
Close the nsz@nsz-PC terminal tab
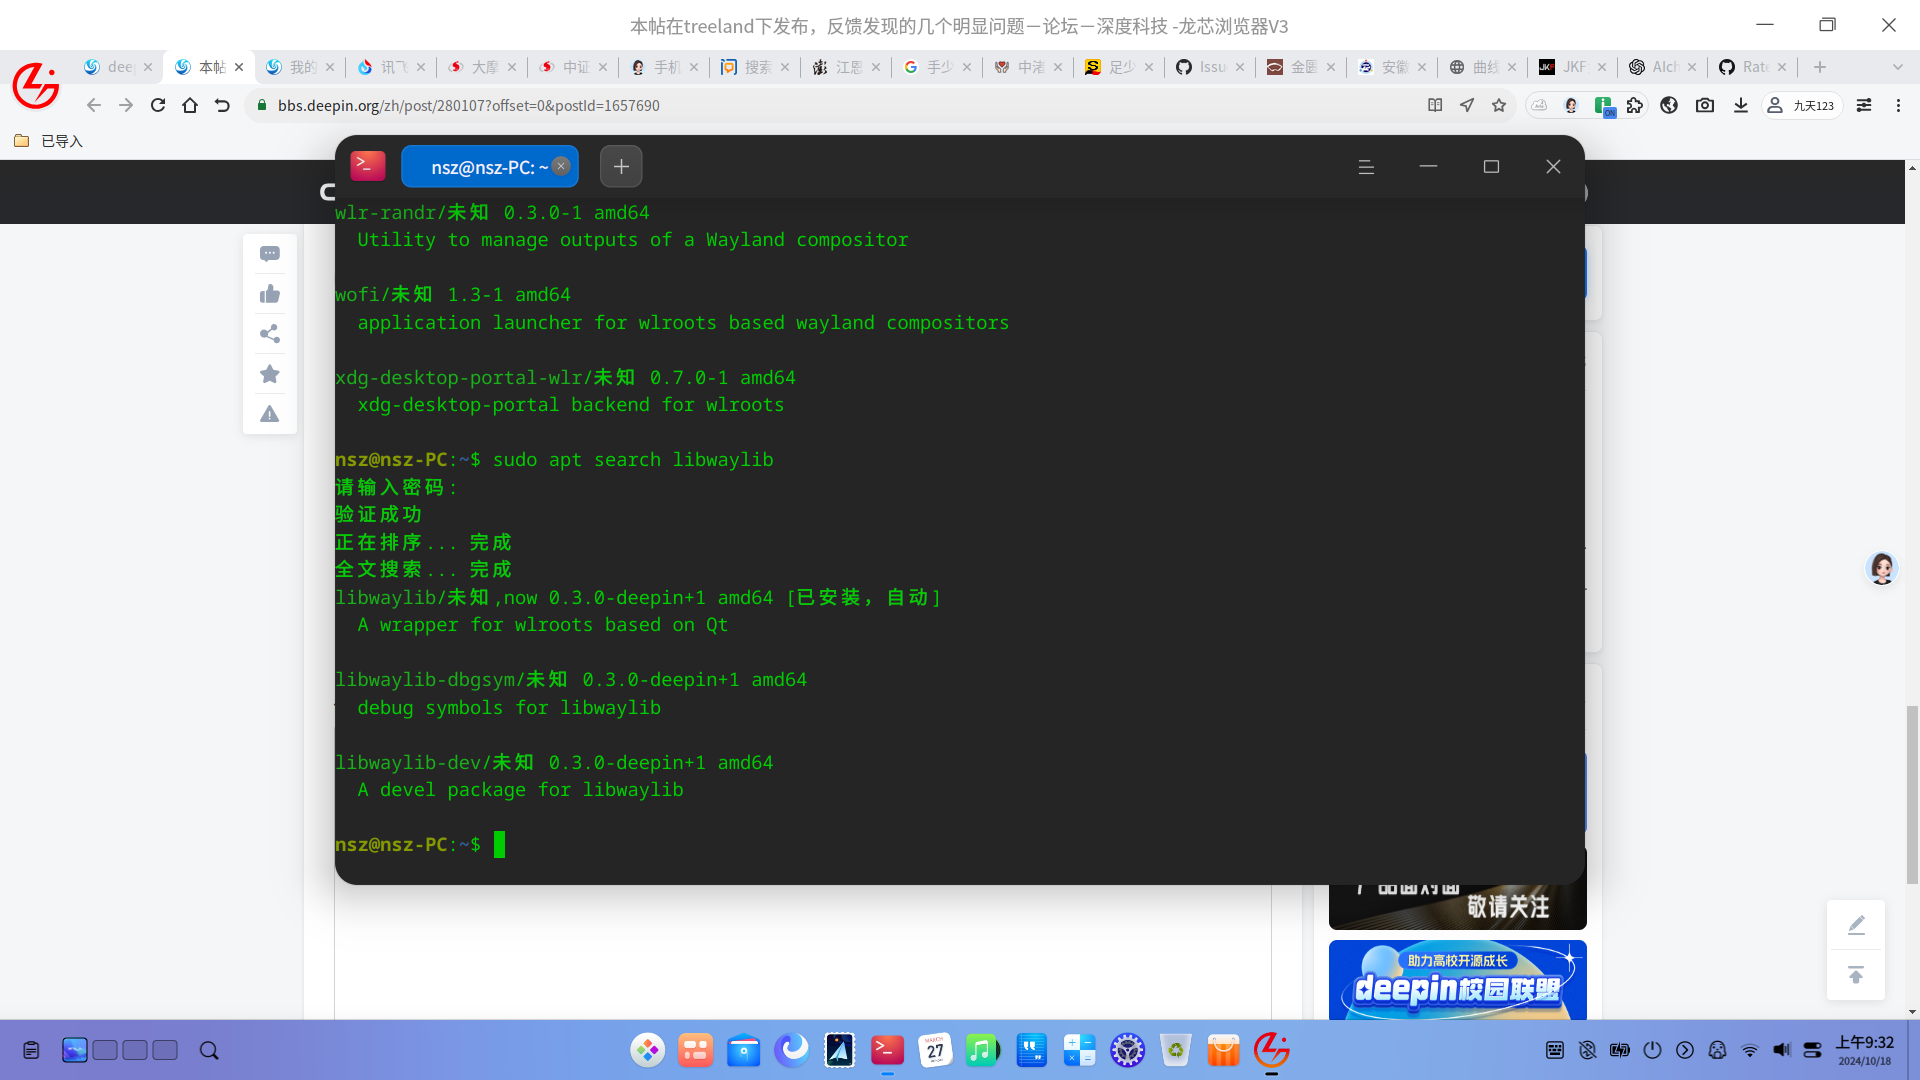[x=561, y=166]
